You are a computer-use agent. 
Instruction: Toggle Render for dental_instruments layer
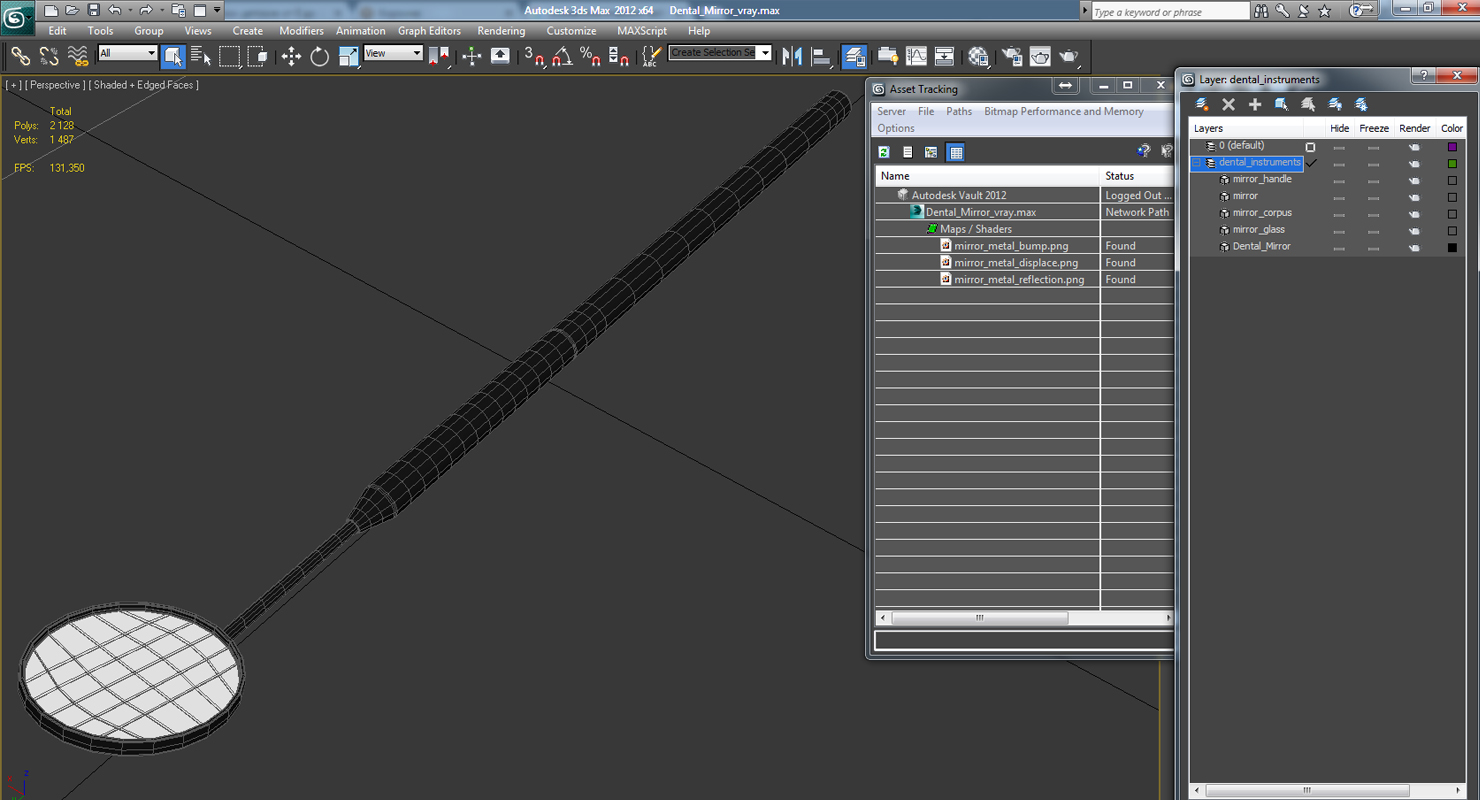pos(1414,163)
